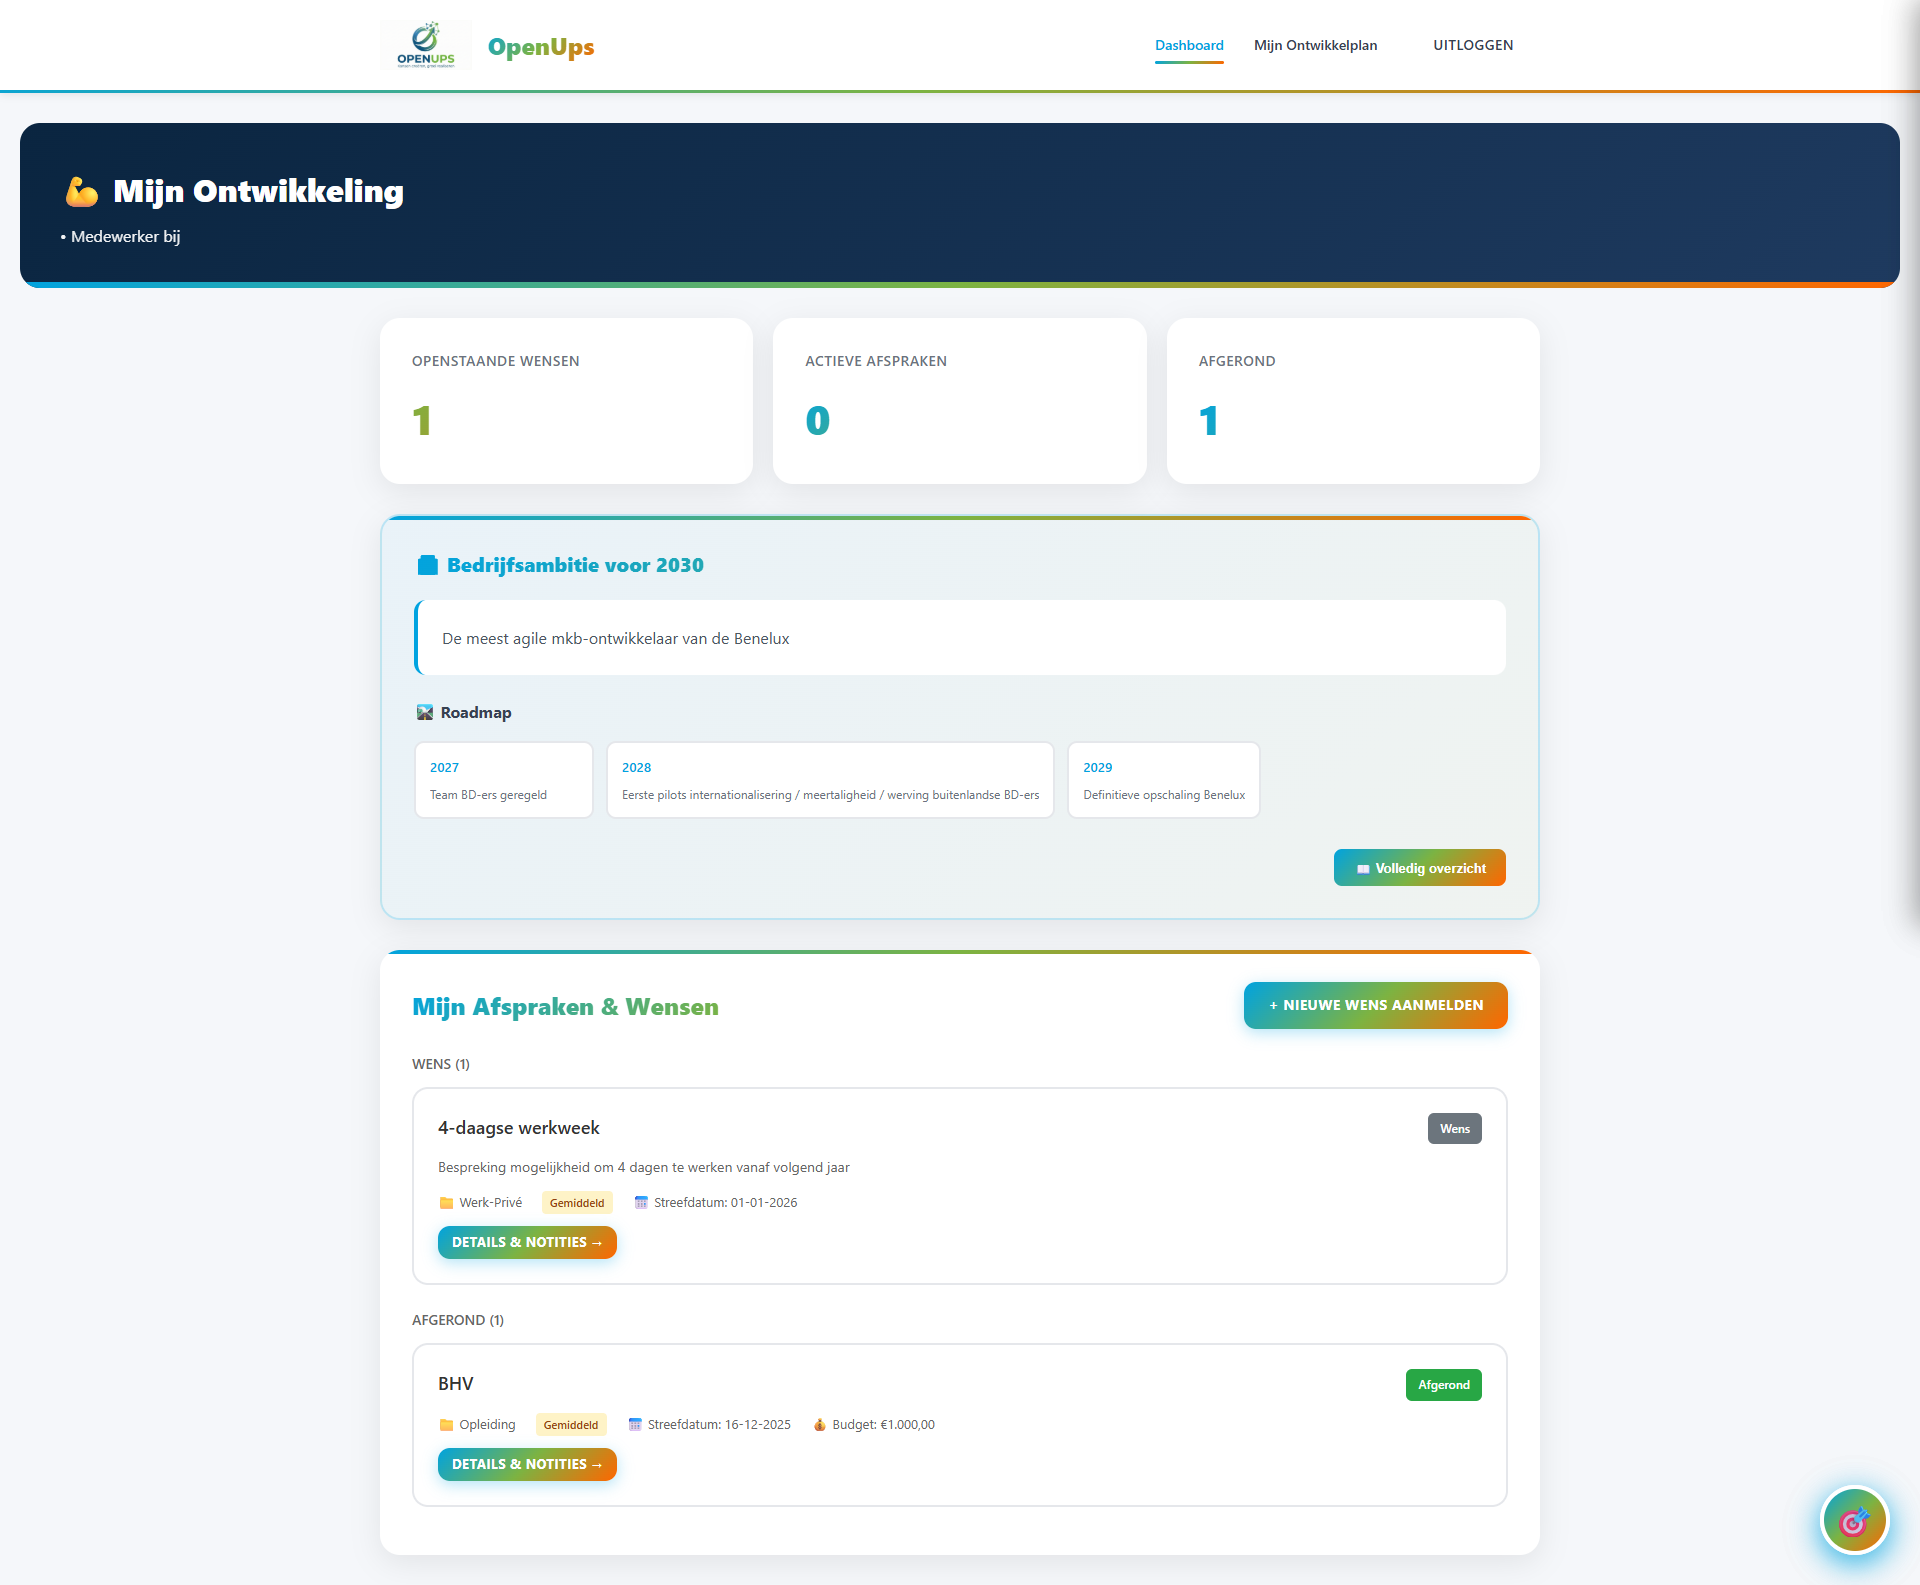Click the folder icon beside Werk-Privé

pos(446,1203)
